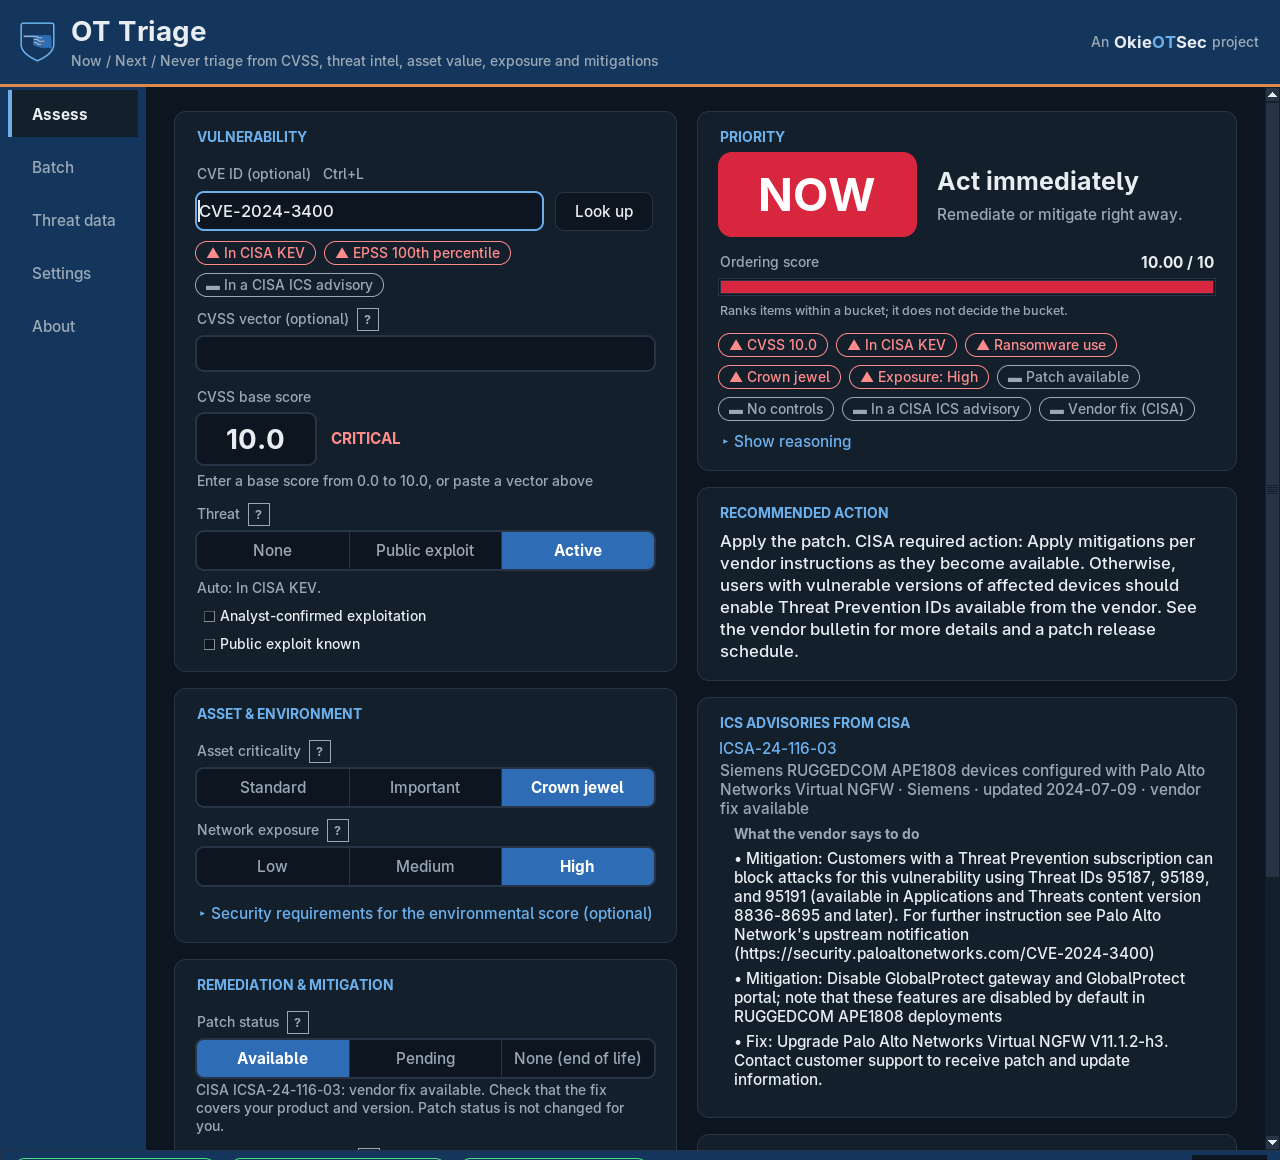The image size is (1280, 1160).
Task: Select the Vendor fix (CISA) chip
Action: click(1117, 409)
